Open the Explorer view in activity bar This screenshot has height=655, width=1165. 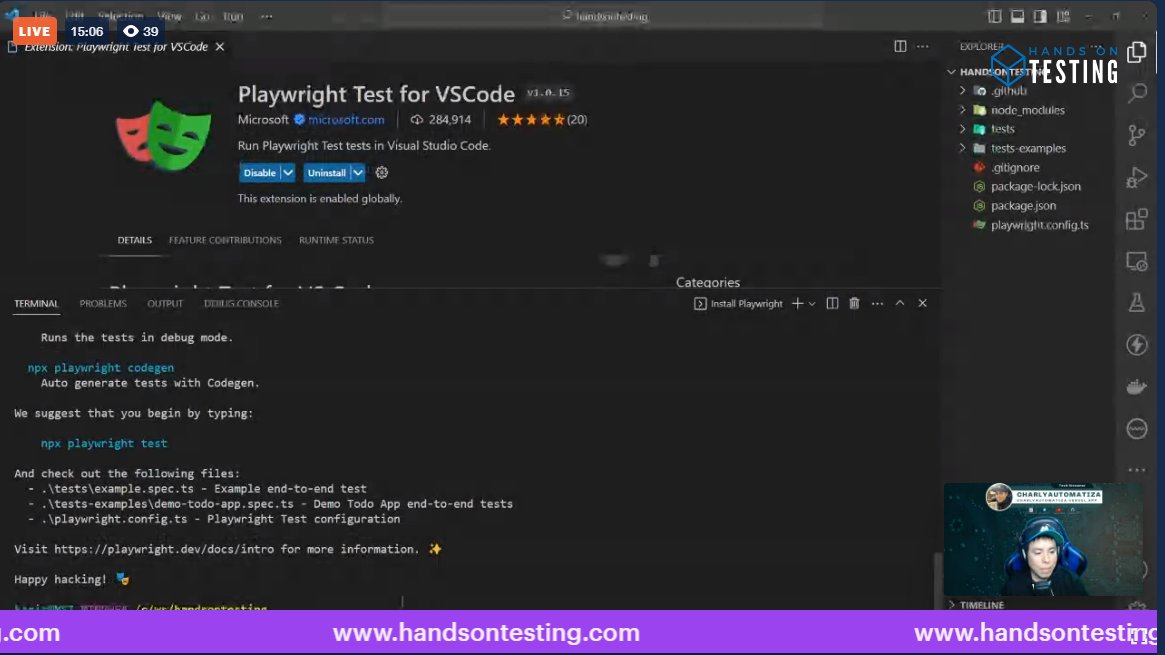[x=1137, y=52]
